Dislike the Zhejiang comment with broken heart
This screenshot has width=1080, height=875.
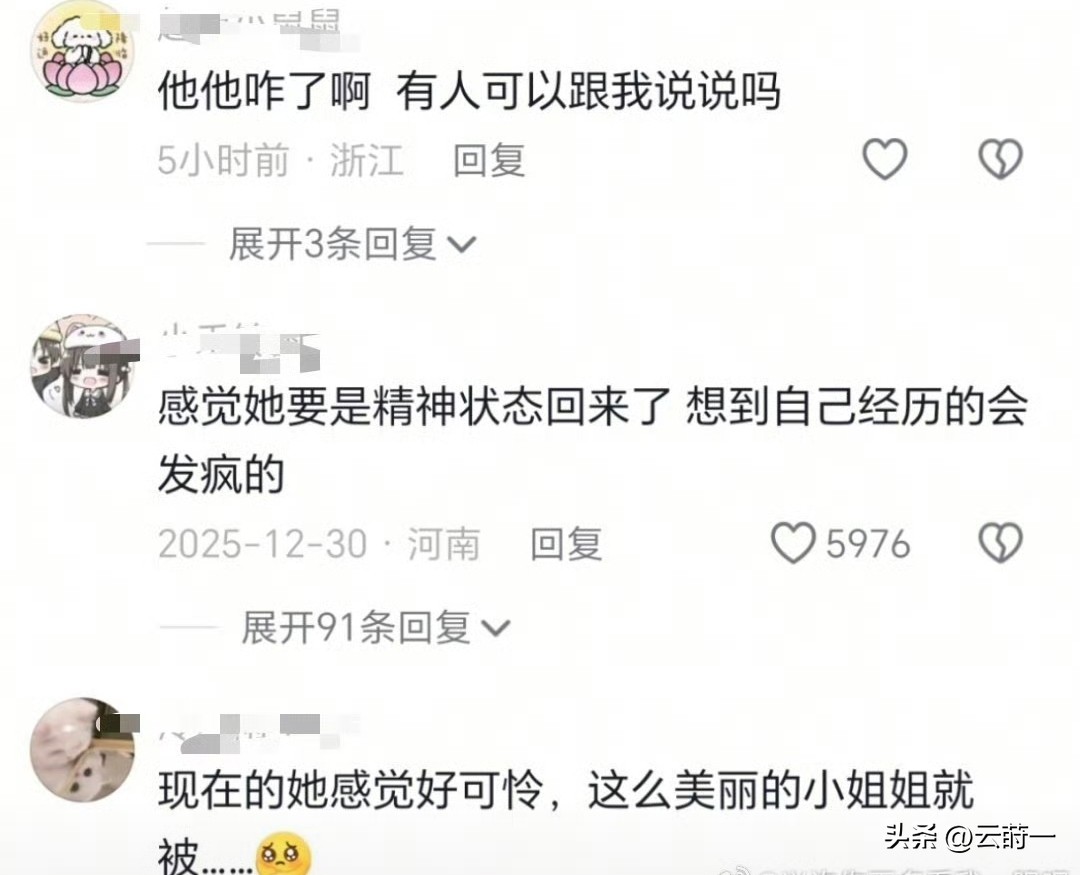pyautogui.click(x=1000, y=159)
